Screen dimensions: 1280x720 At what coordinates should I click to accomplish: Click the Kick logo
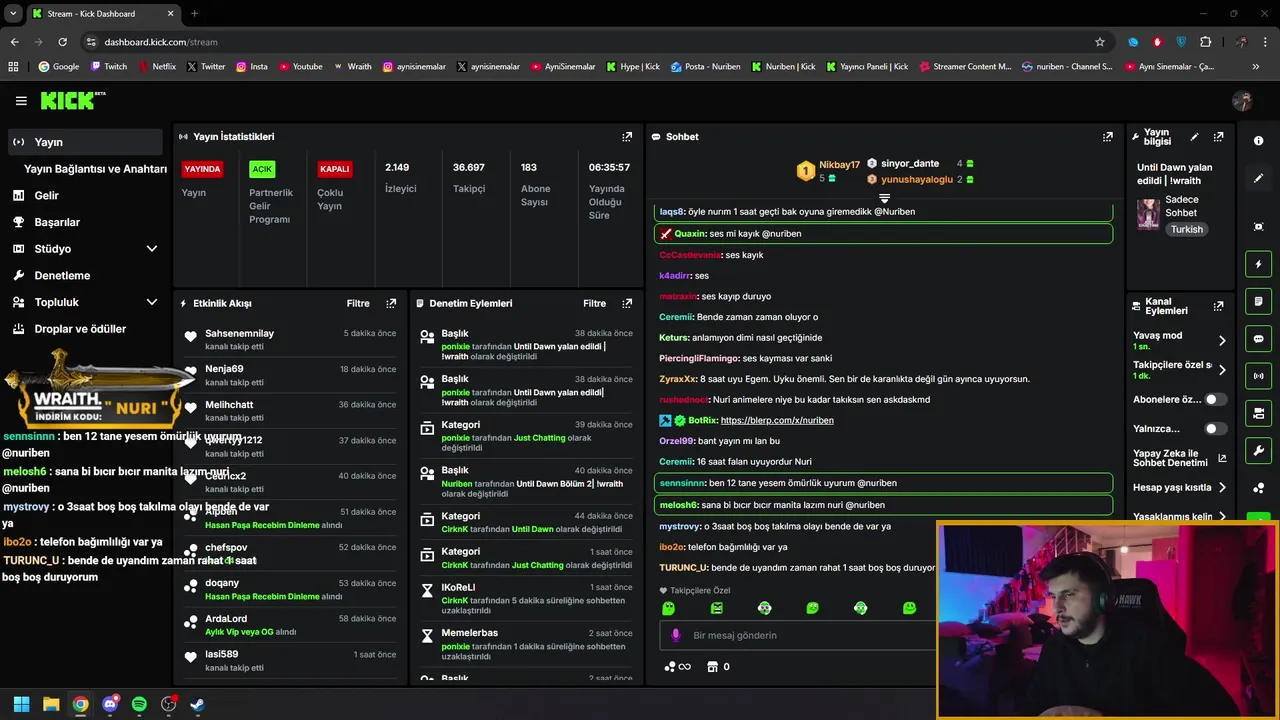click(72, 100)
